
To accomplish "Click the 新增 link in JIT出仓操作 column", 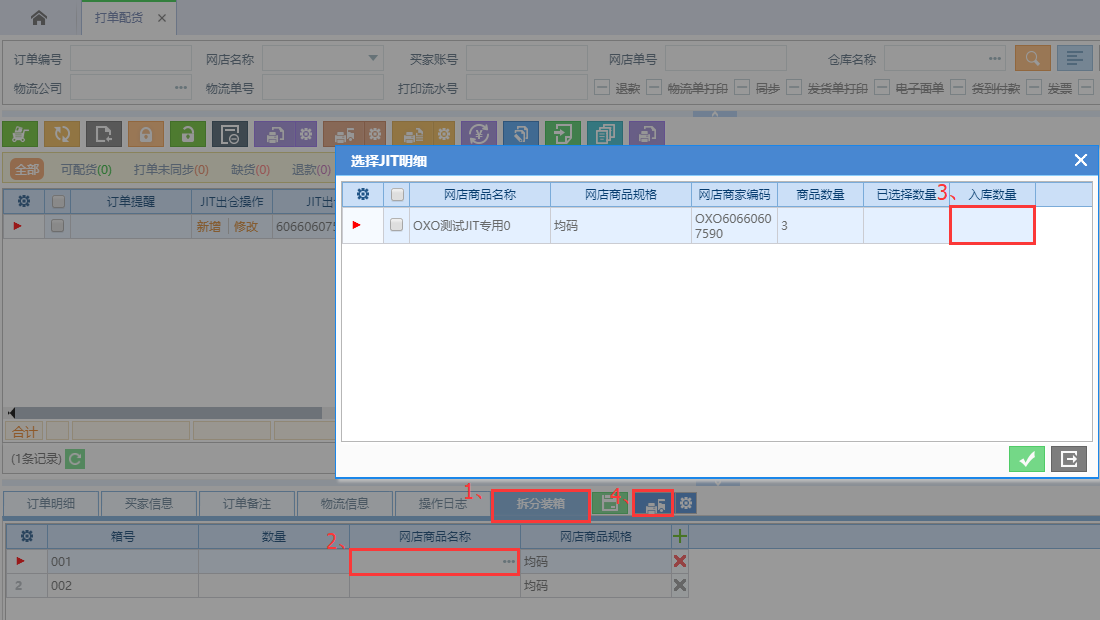I will click(208, 226).
